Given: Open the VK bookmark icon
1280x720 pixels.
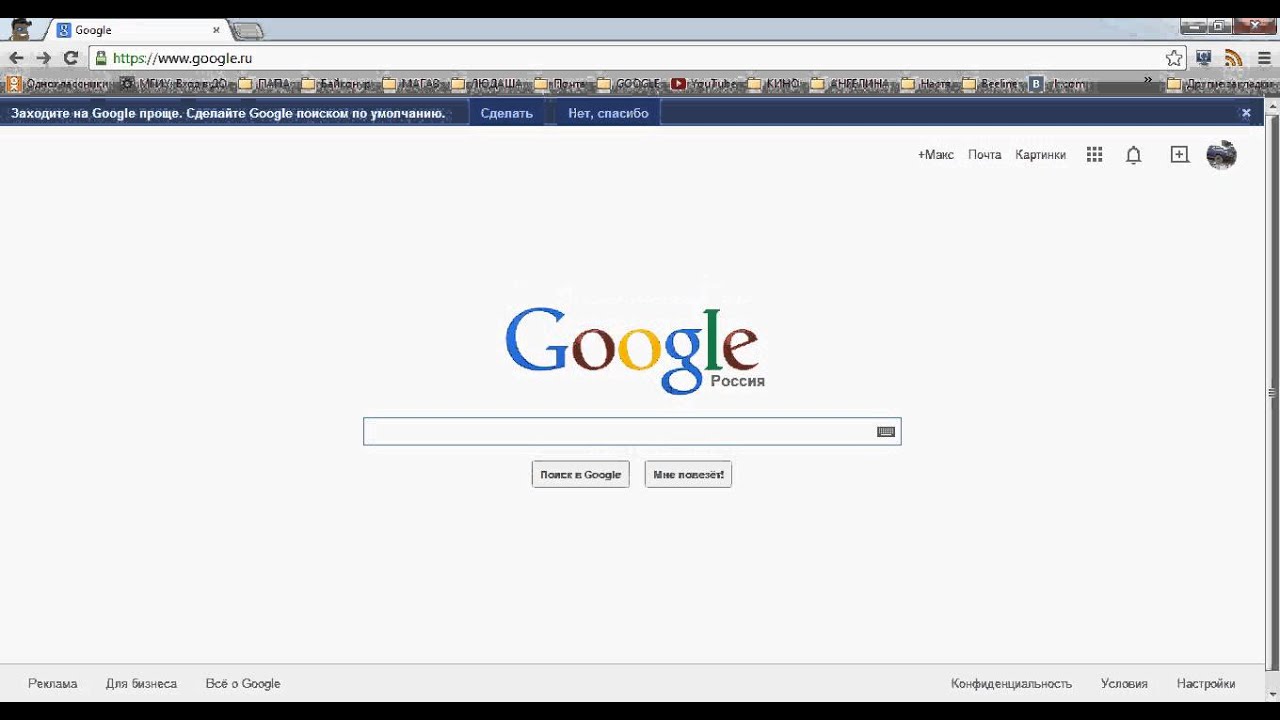Looking at the screenshot, I should coord(1037,84).
